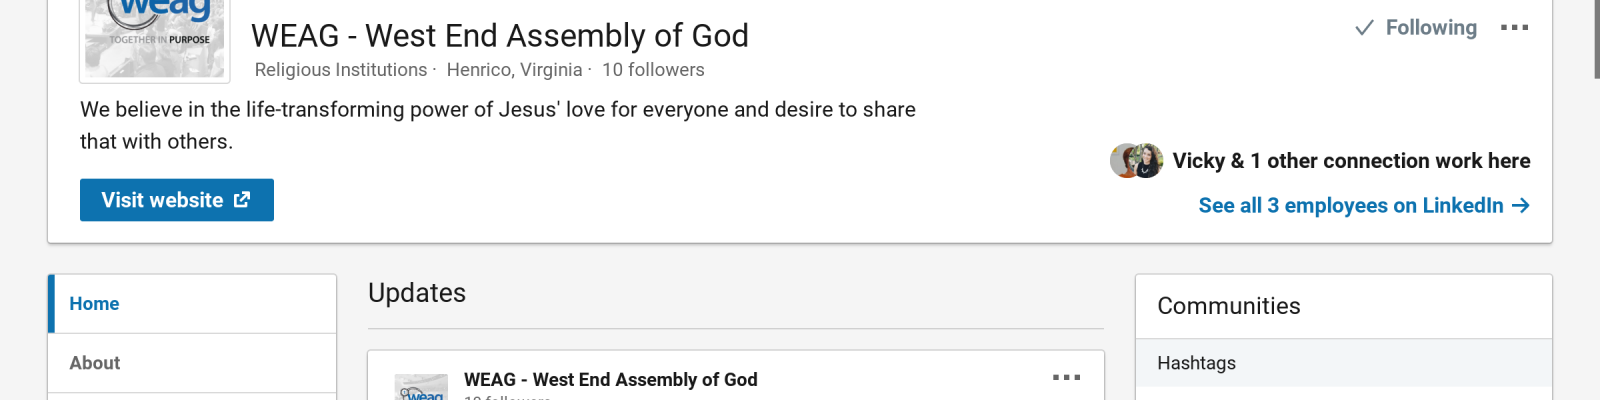The image size is (1600, 400).
Task: Toggle the Following status for WEAG
Action: [1416, 28]
